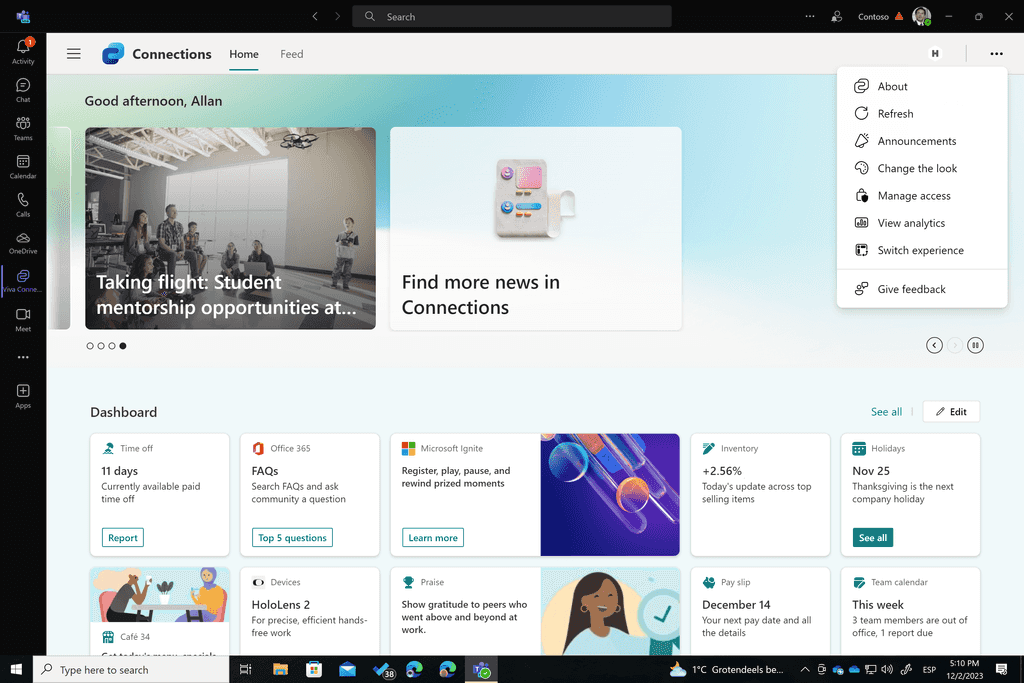Go to previous news carousel slide
The image size is (1024, 683).
(934, 345)
